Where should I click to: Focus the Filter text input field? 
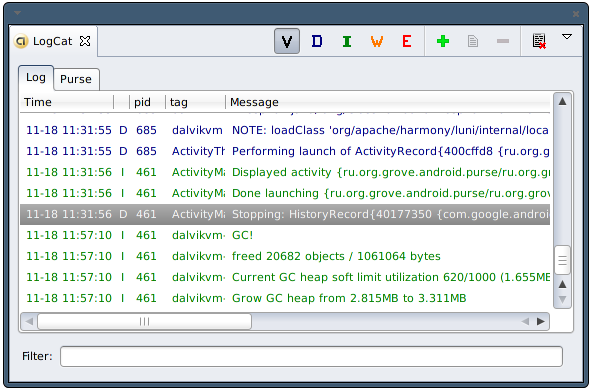311,356
